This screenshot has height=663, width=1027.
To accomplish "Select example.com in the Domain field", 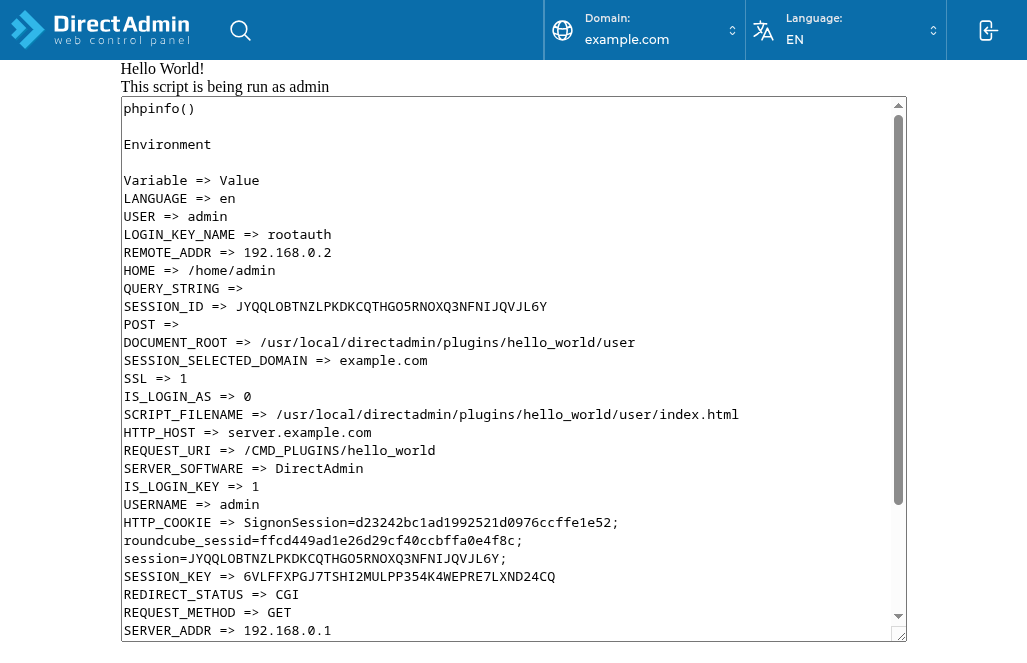I will (x=627, y=40).
